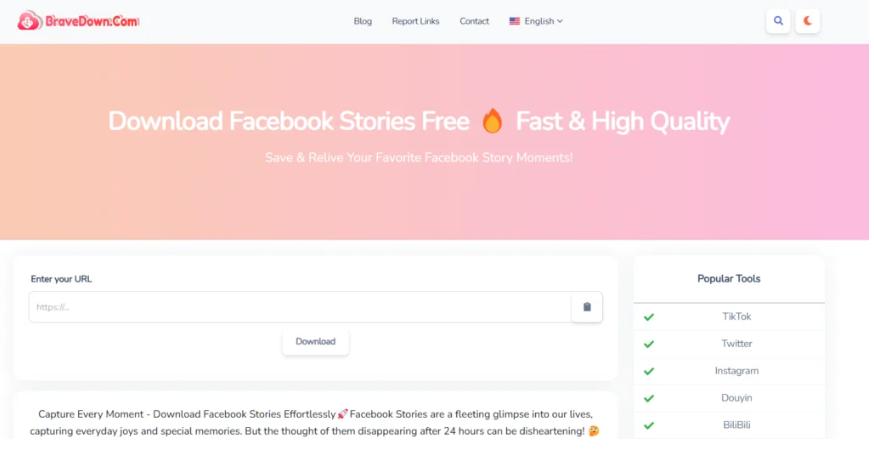Image resolution: width=874 pixels, height=461 pixels.
Task: Click the US flag icon
Action: click(514, 21)
